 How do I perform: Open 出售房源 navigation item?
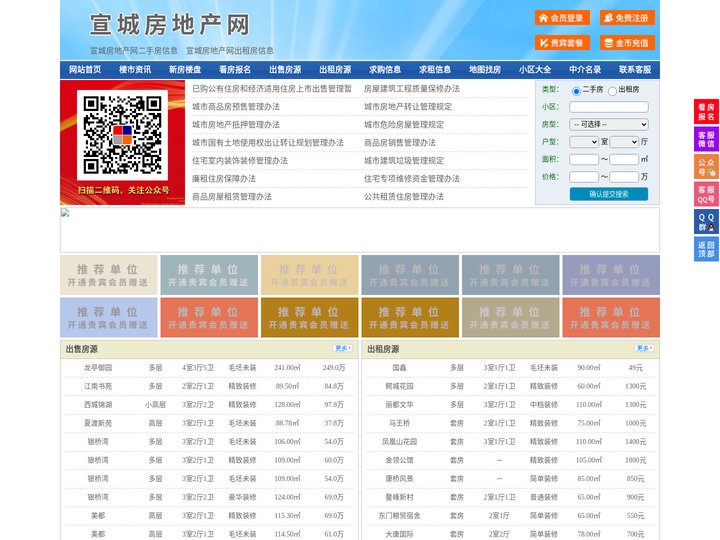coord(285,70)
